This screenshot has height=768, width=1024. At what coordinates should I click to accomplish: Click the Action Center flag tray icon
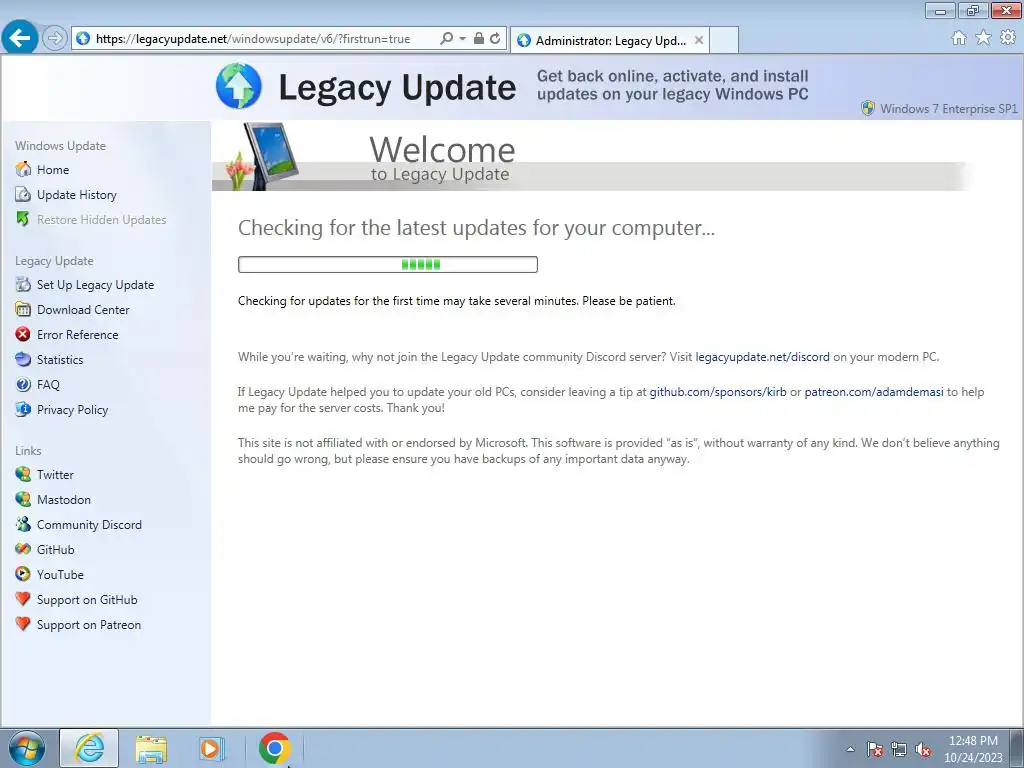point(874,749)
